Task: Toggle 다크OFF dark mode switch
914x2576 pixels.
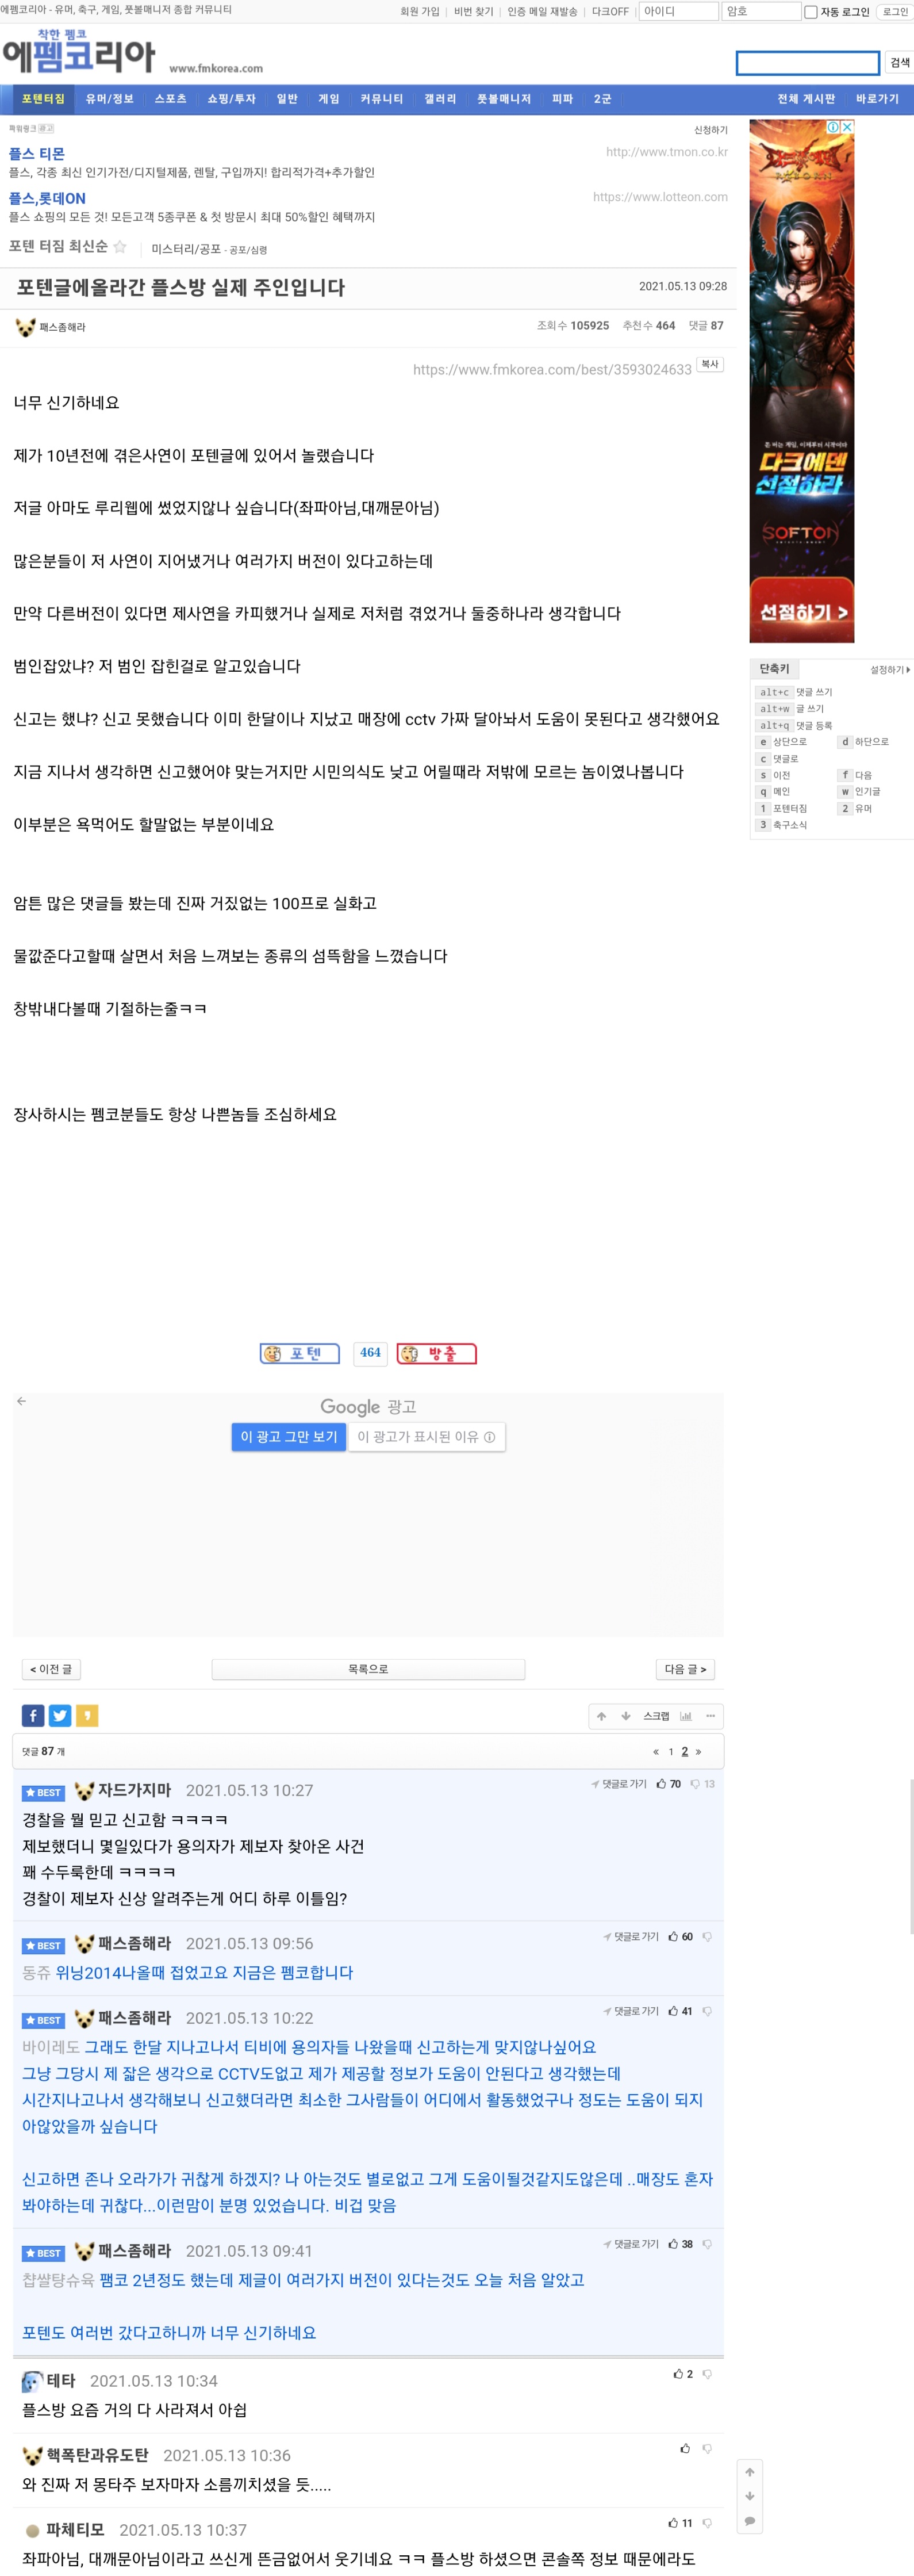Action: click(610, 12)
